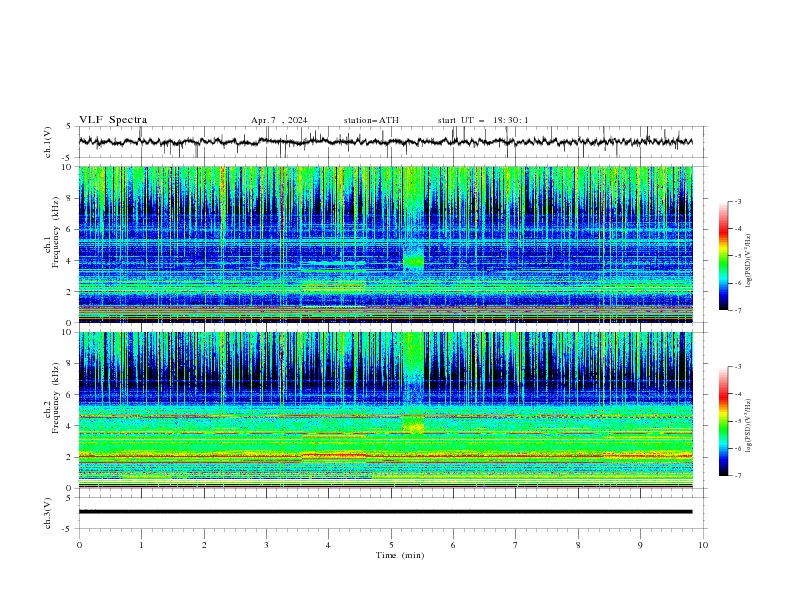Click the '6' frequency tick of ch.1 panel
Viewport: 792px width, 612px height.
(70, 229)
